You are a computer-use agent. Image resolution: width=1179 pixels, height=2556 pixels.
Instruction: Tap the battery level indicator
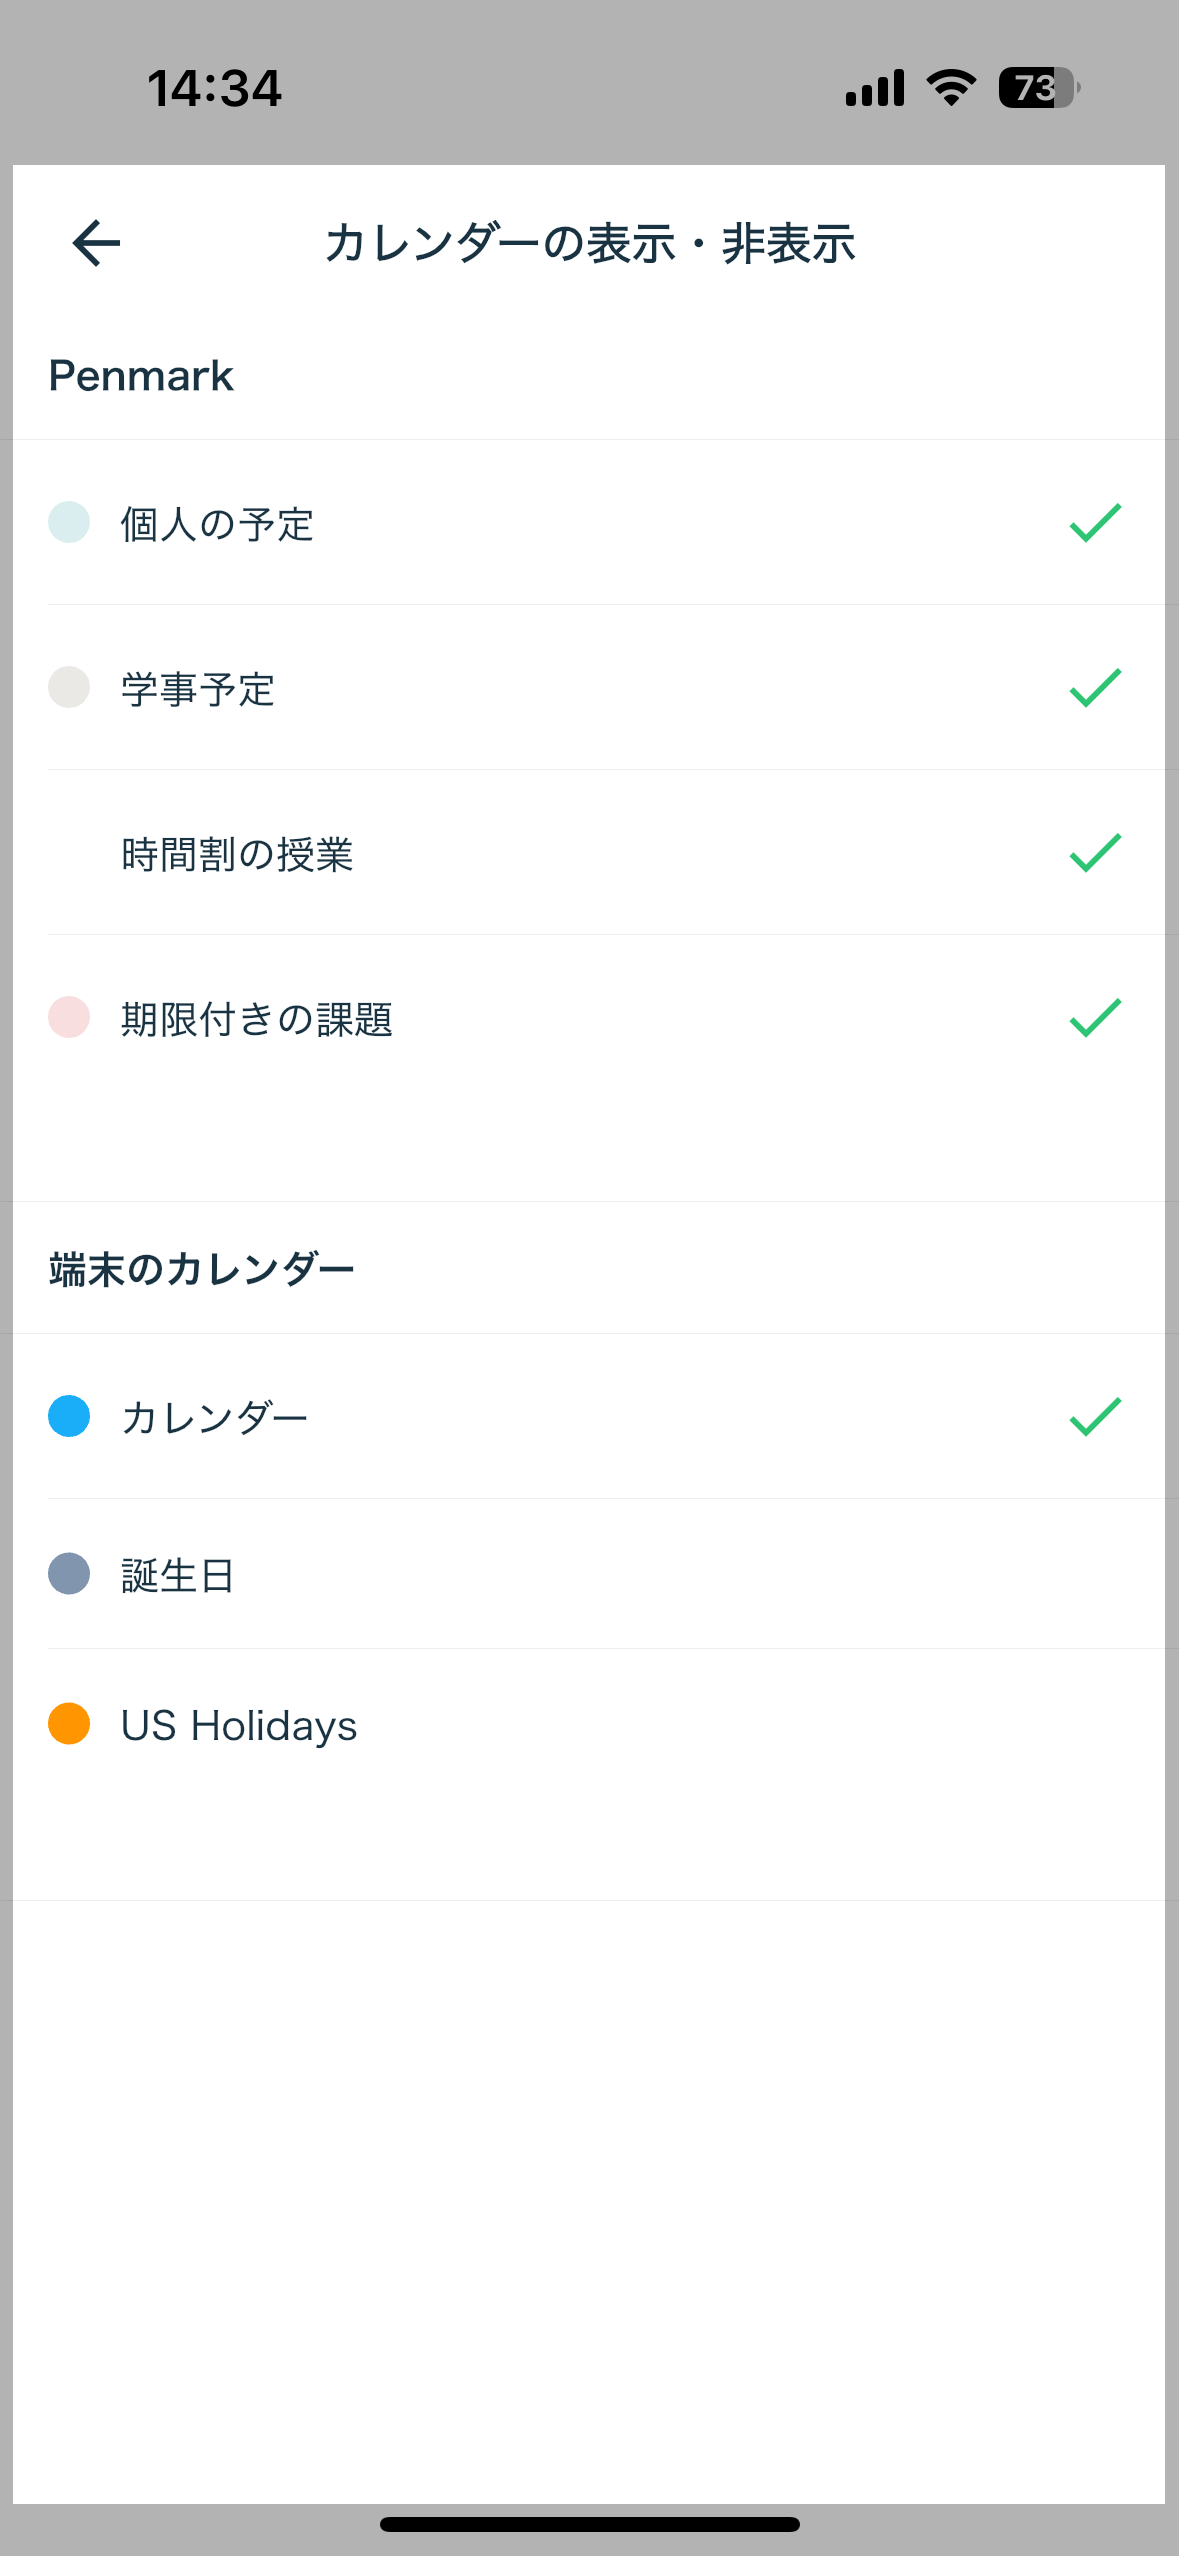(x=1038, y=88)
